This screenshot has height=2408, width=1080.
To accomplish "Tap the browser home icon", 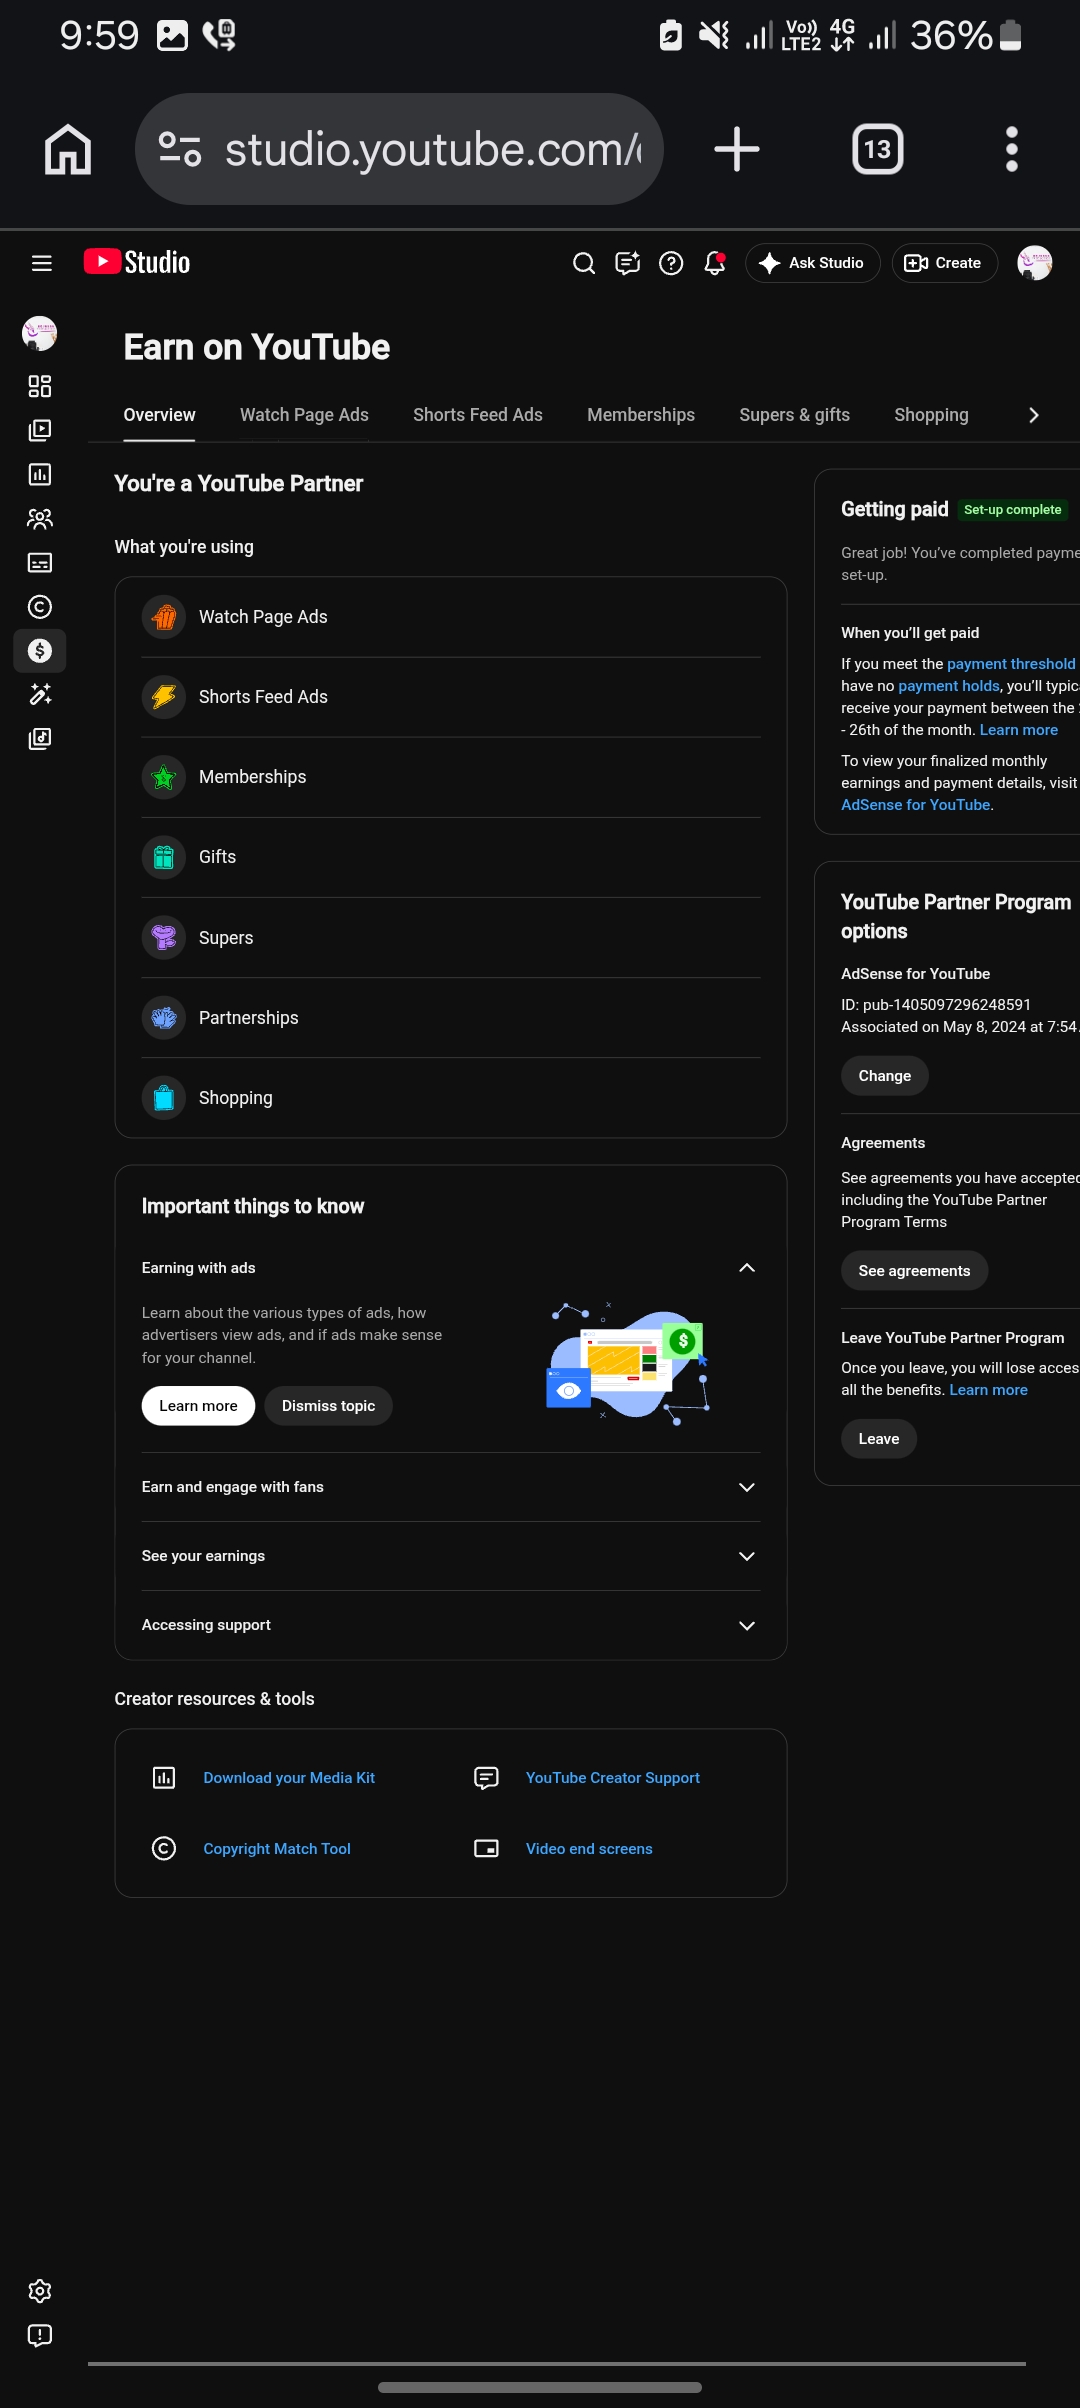I will [68, 149].
